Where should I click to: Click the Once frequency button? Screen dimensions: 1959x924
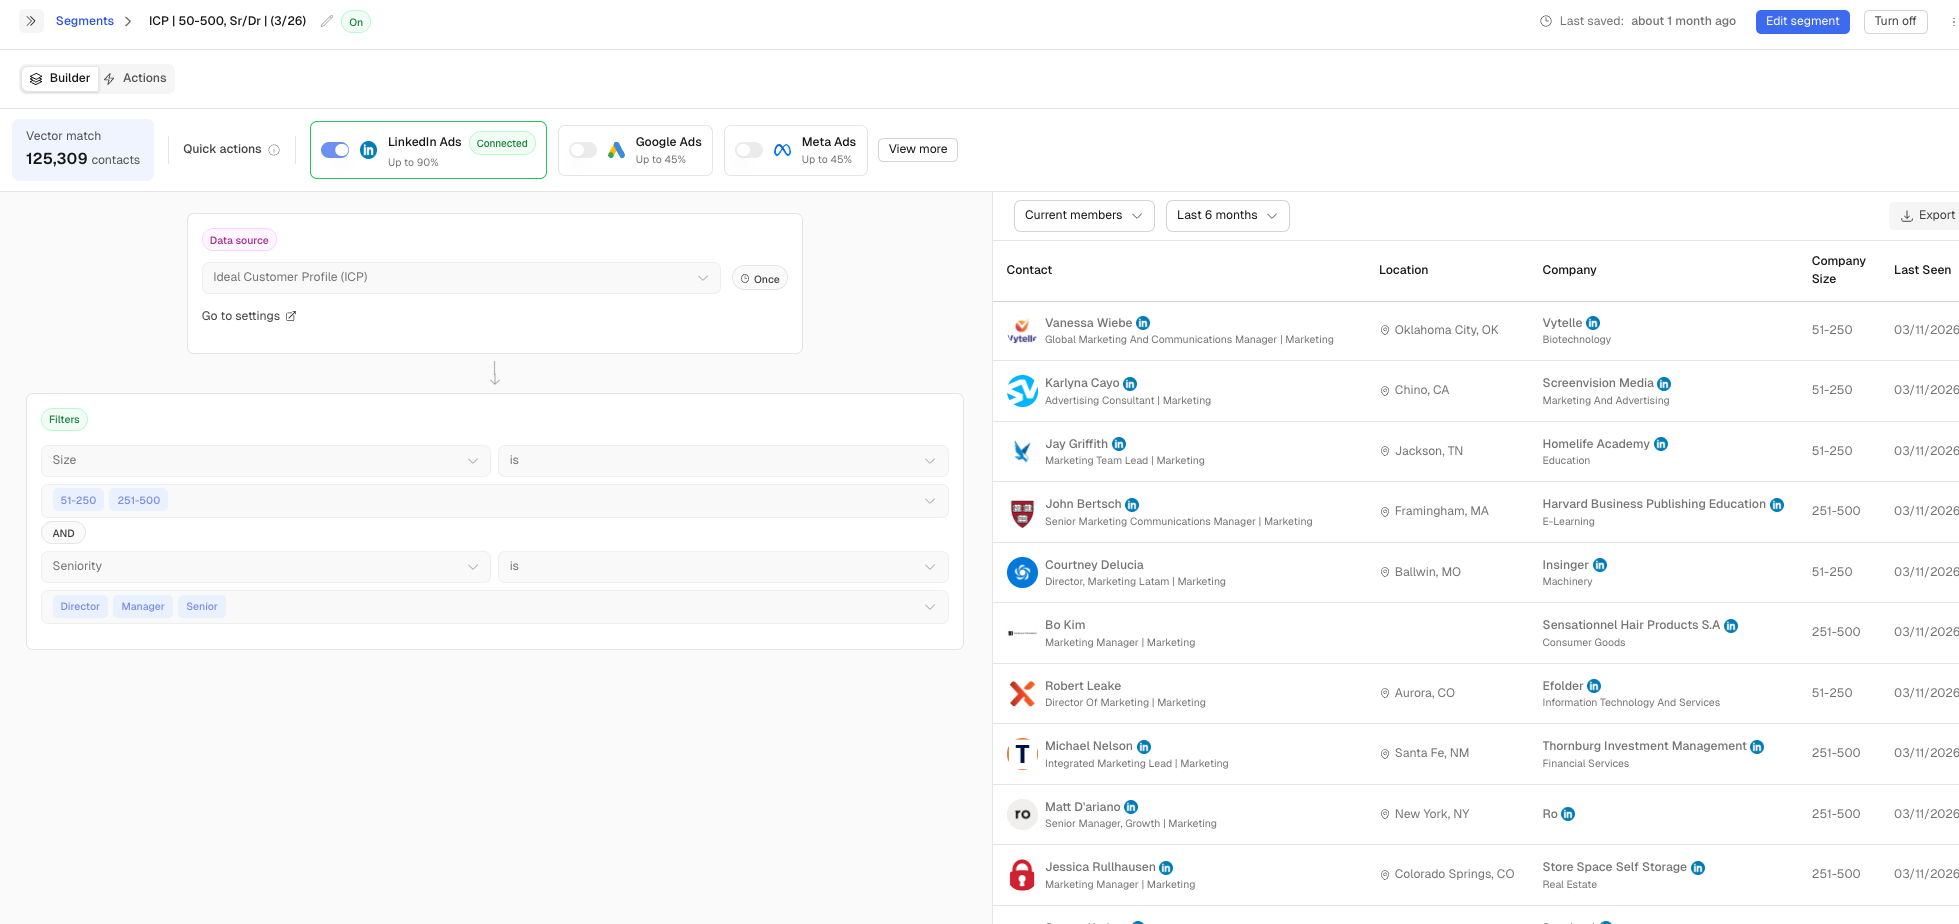[x=760, y=279]
